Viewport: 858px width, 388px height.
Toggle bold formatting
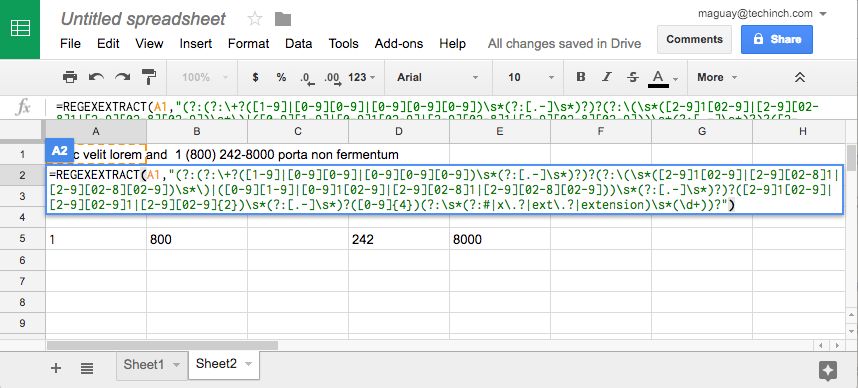(581, 77)
